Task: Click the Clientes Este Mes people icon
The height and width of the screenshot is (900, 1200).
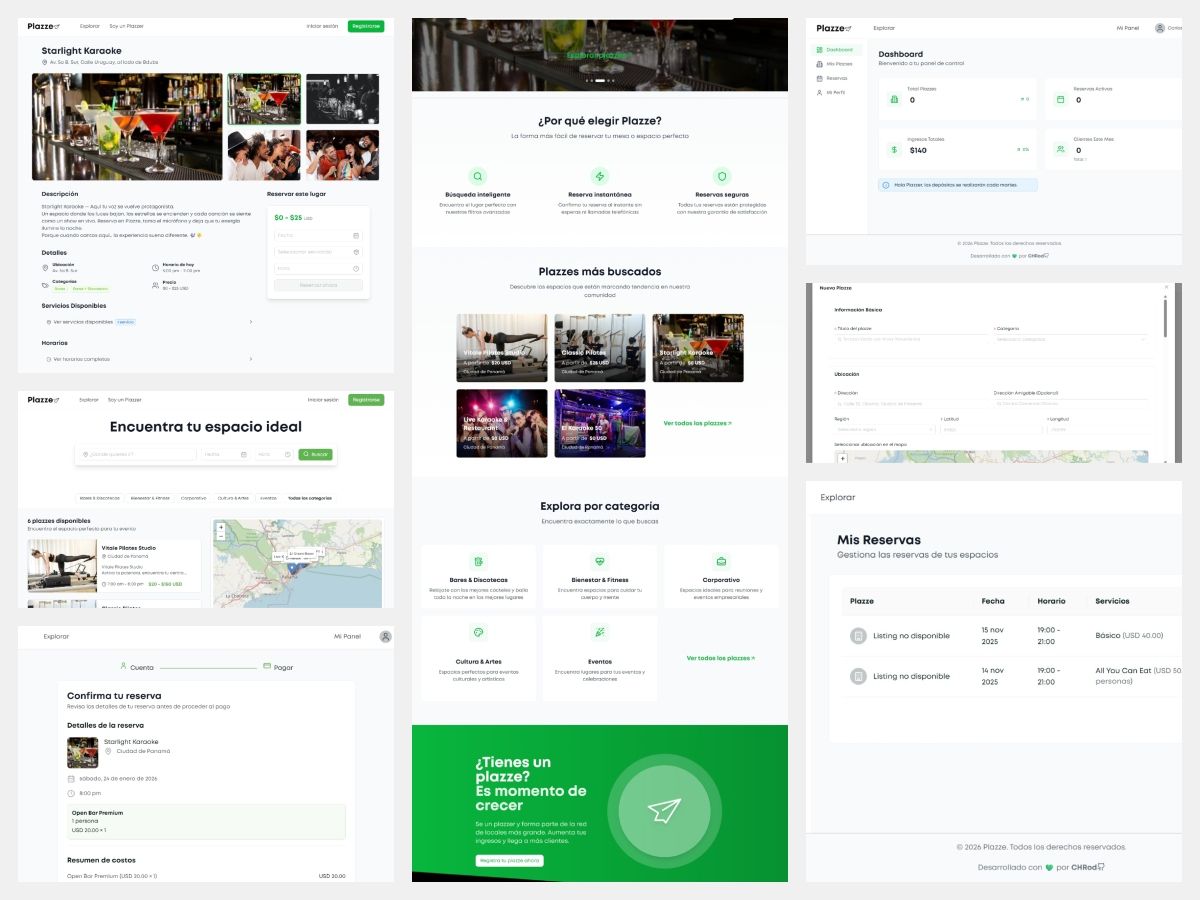Action: [1061, 150]
